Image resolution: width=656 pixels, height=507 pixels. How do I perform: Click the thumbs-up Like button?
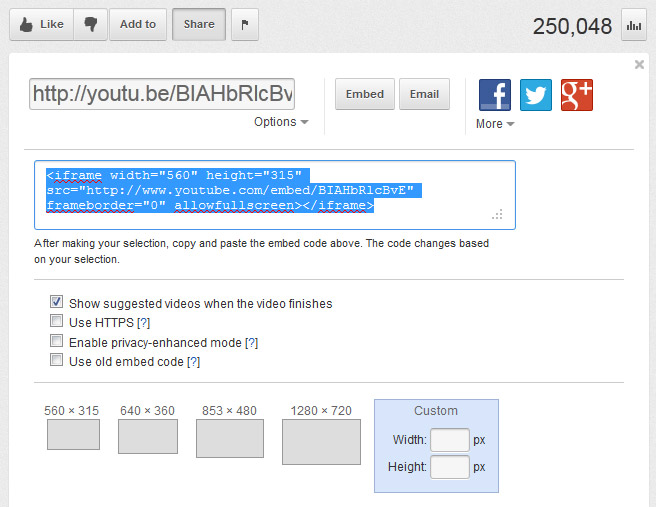(42, 24)
